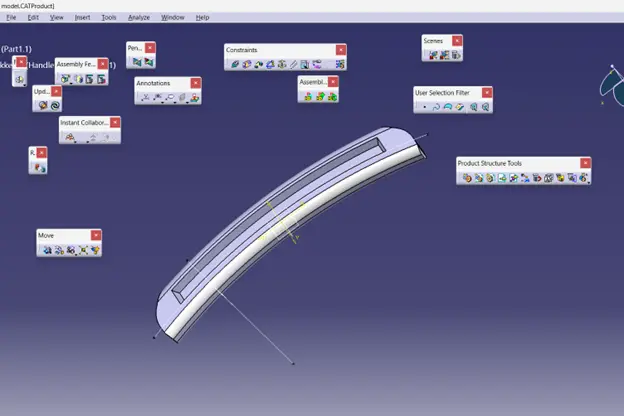Viewport: 624px width, 416px height.
Task: Click the first icon in Constraints toolbar
Action: click(235, 65)
